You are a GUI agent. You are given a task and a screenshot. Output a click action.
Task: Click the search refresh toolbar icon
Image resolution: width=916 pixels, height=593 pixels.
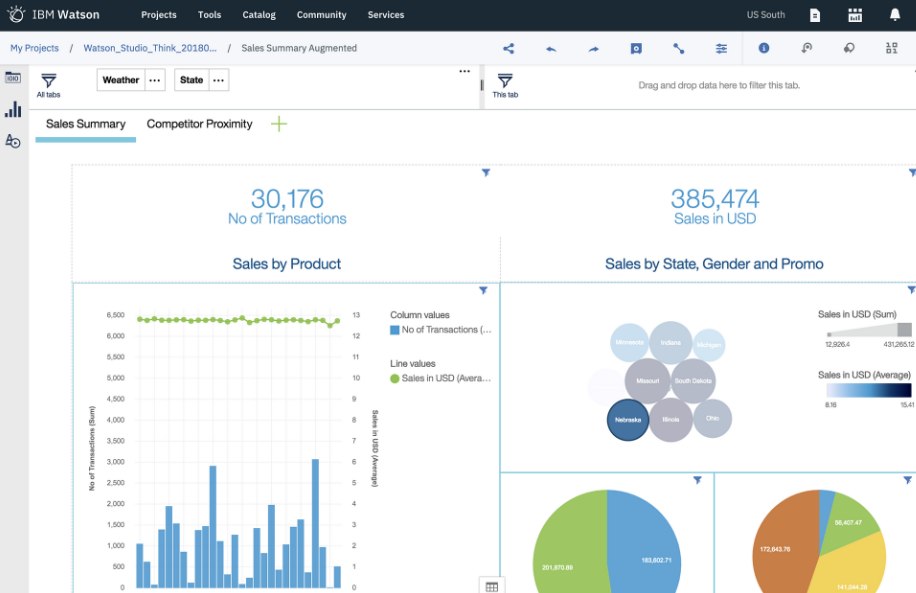(x=807, y=48)
